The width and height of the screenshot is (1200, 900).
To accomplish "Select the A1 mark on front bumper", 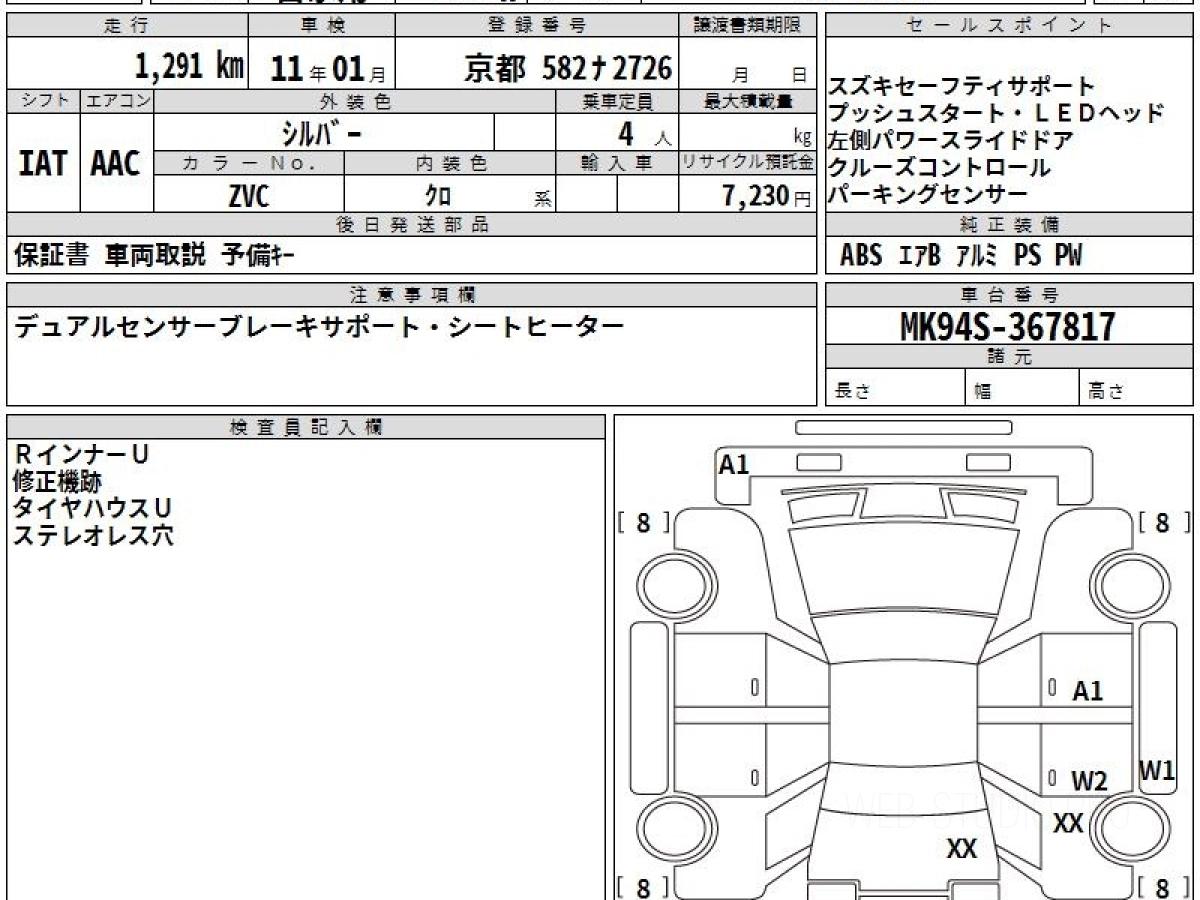I will coord(734,464).
